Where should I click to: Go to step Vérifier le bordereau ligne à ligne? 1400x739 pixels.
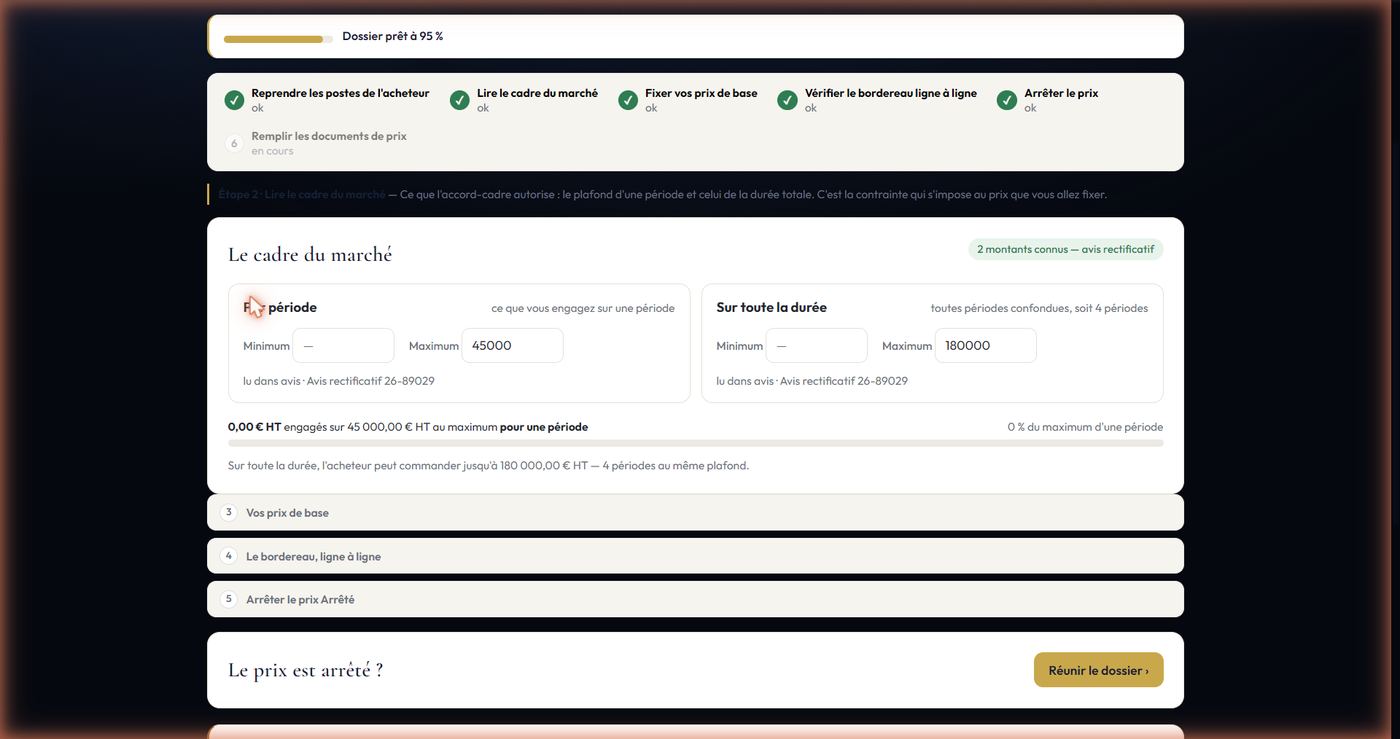878,100
